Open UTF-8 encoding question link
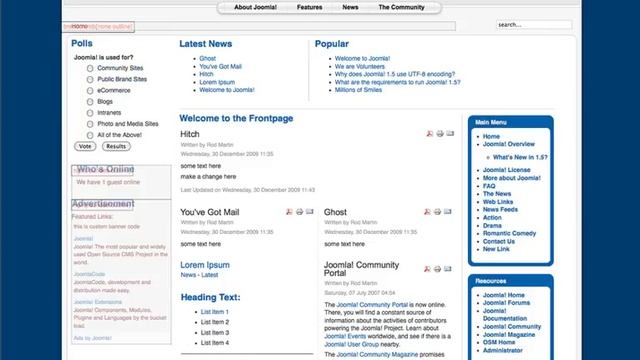 tap(395, 74)
